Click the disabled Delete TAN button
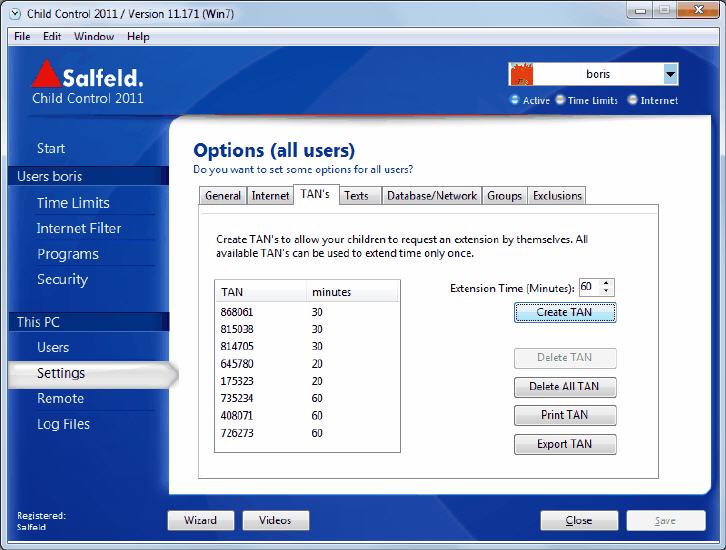Viewport: 726px width, 550px height. [x=565, y=358]
